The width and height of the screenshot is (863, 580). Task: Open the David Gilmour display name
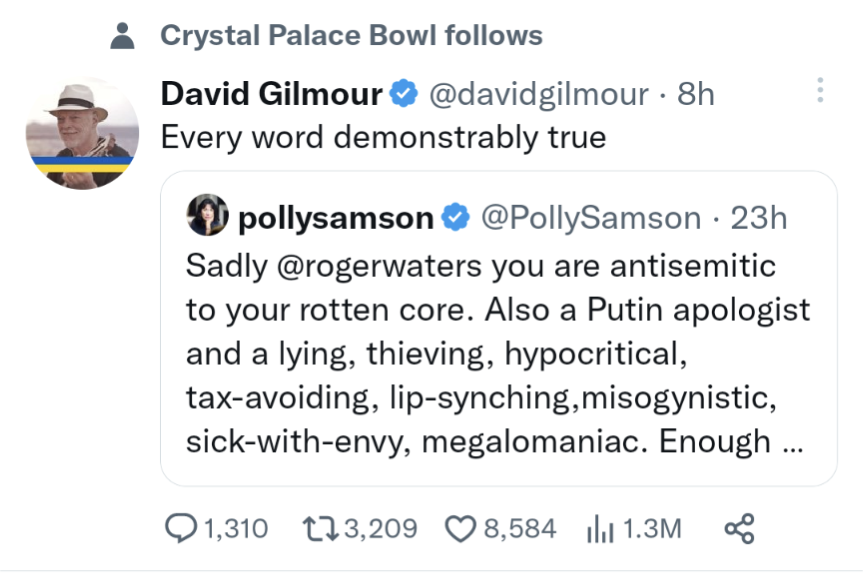[271, 95]
